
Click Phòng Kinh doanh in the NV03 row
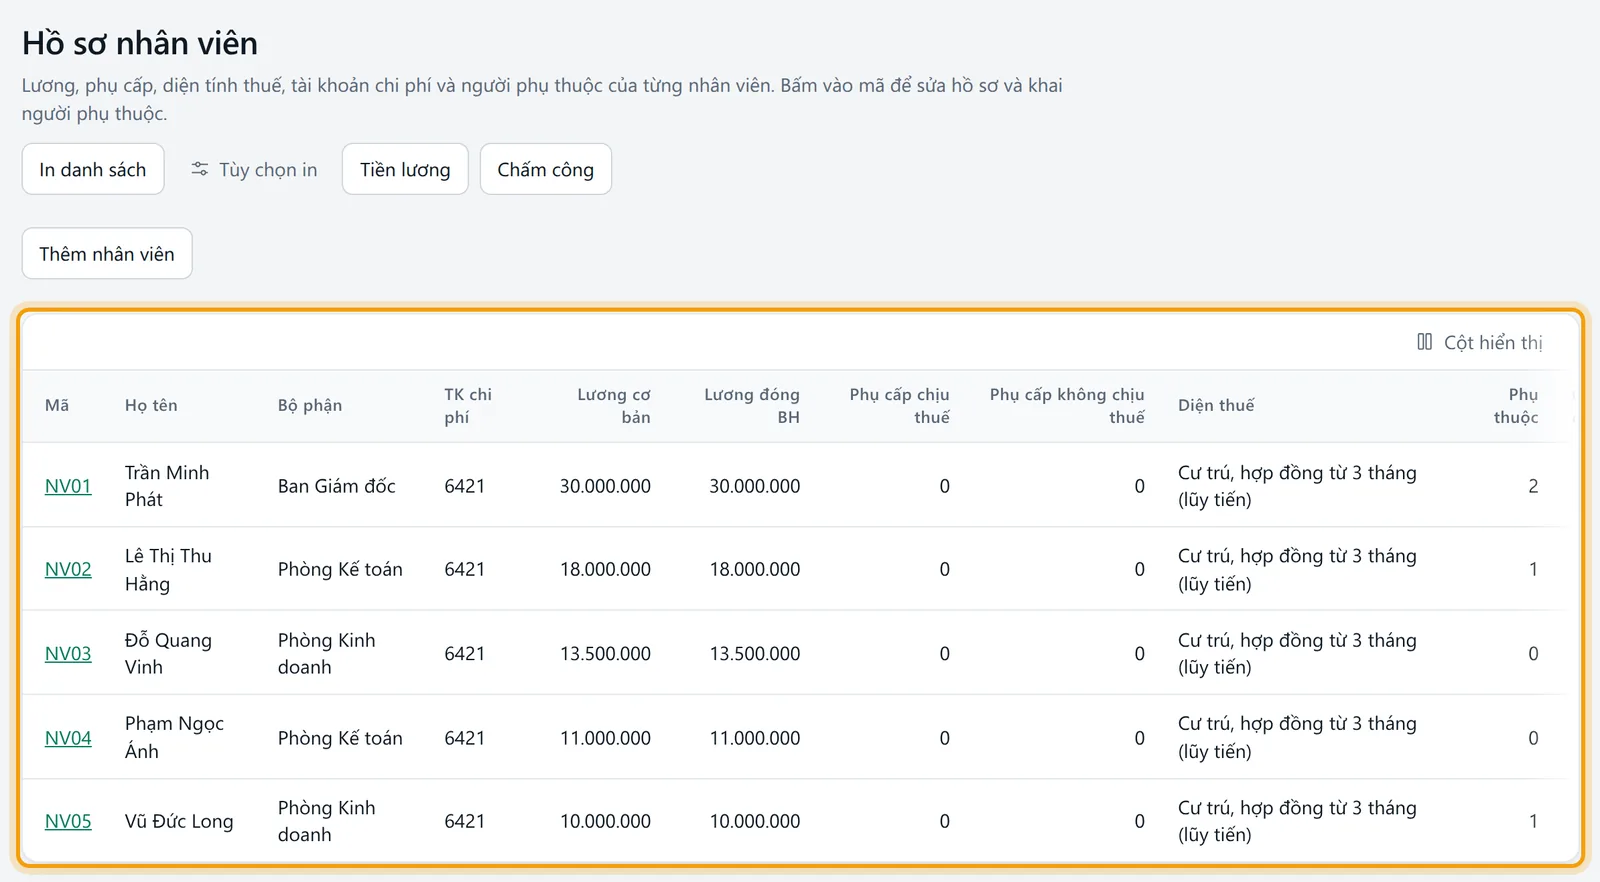pyautogui.click(x=327, y=653)
